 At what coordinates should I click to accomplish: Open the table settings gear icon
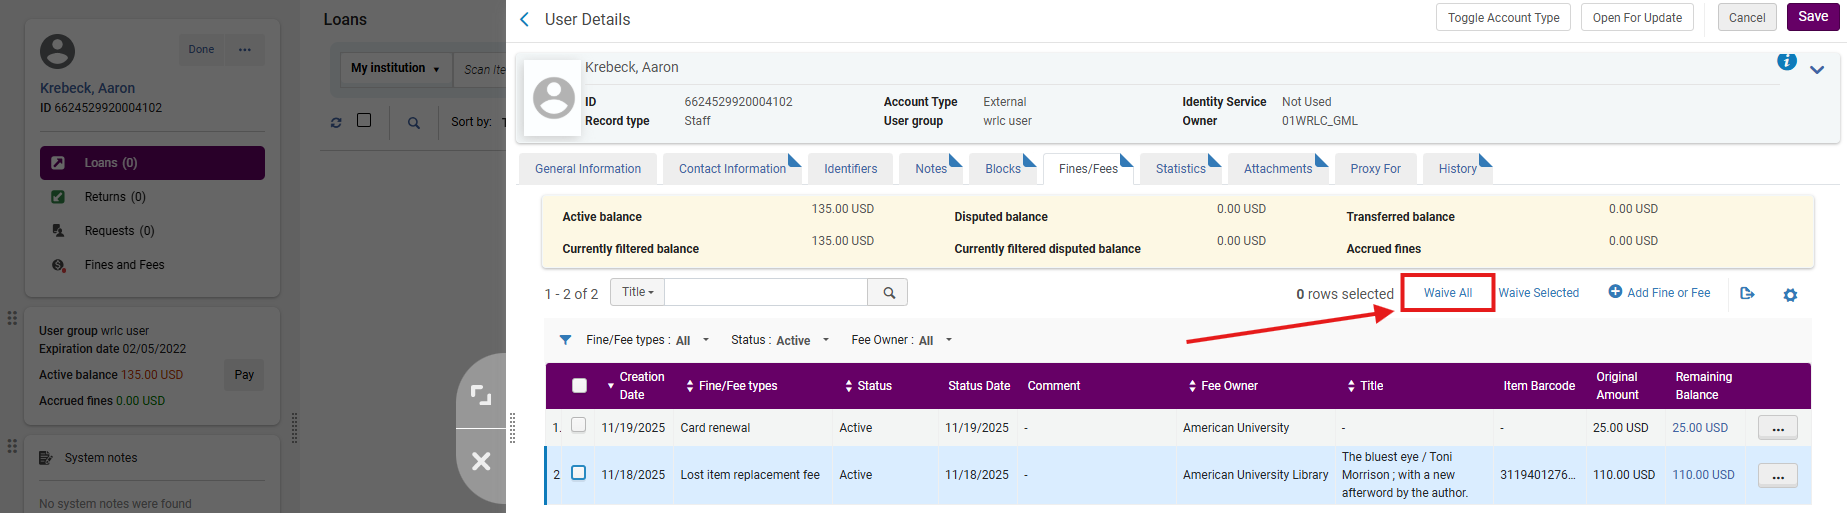(x=1790, y=294)
